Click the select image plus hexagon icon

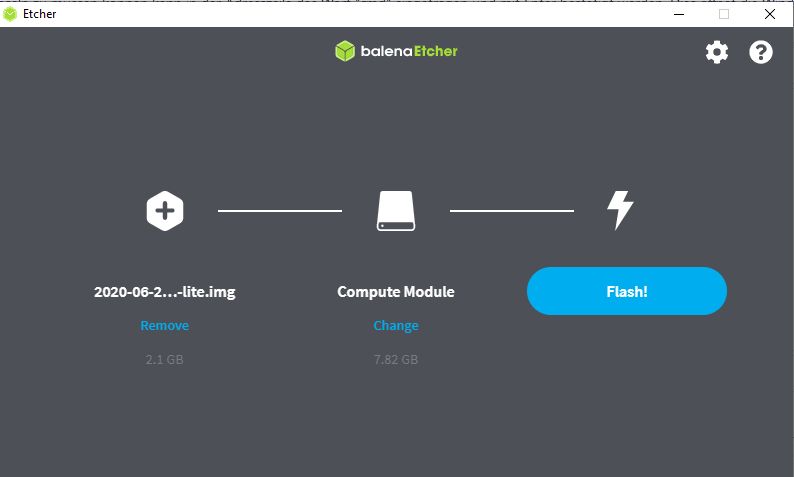click(165, 211)
